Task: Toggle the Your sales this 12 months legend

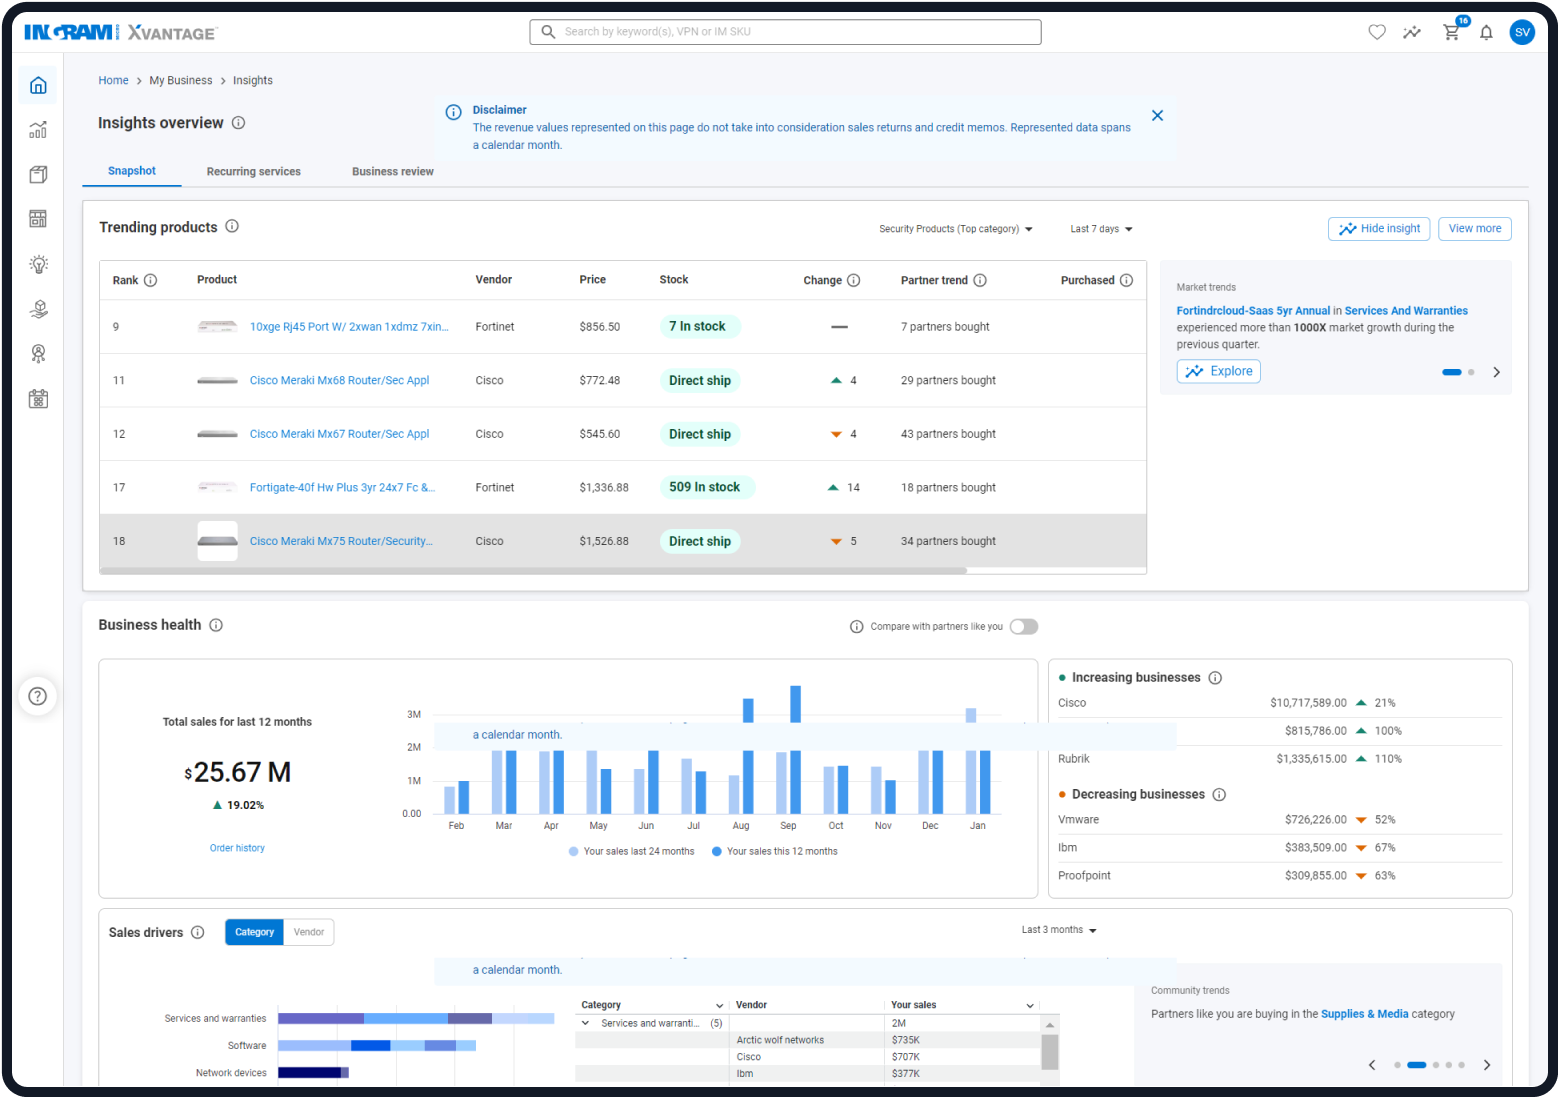Action: 775,852
